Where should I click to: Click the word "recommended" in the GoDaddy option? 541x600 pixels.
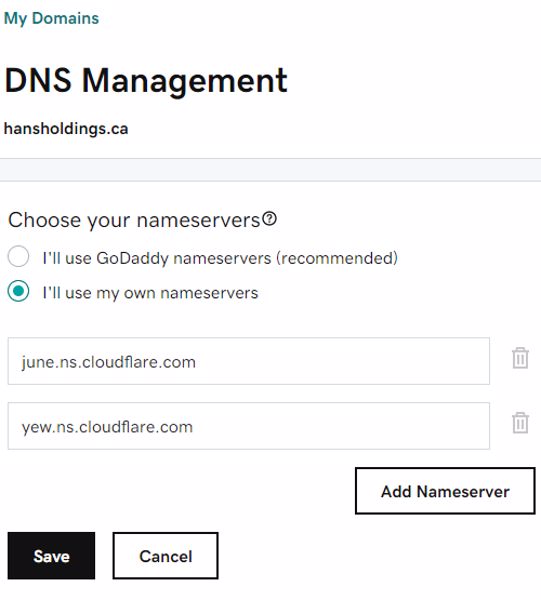pyautogui.click(x=337, y=258)
